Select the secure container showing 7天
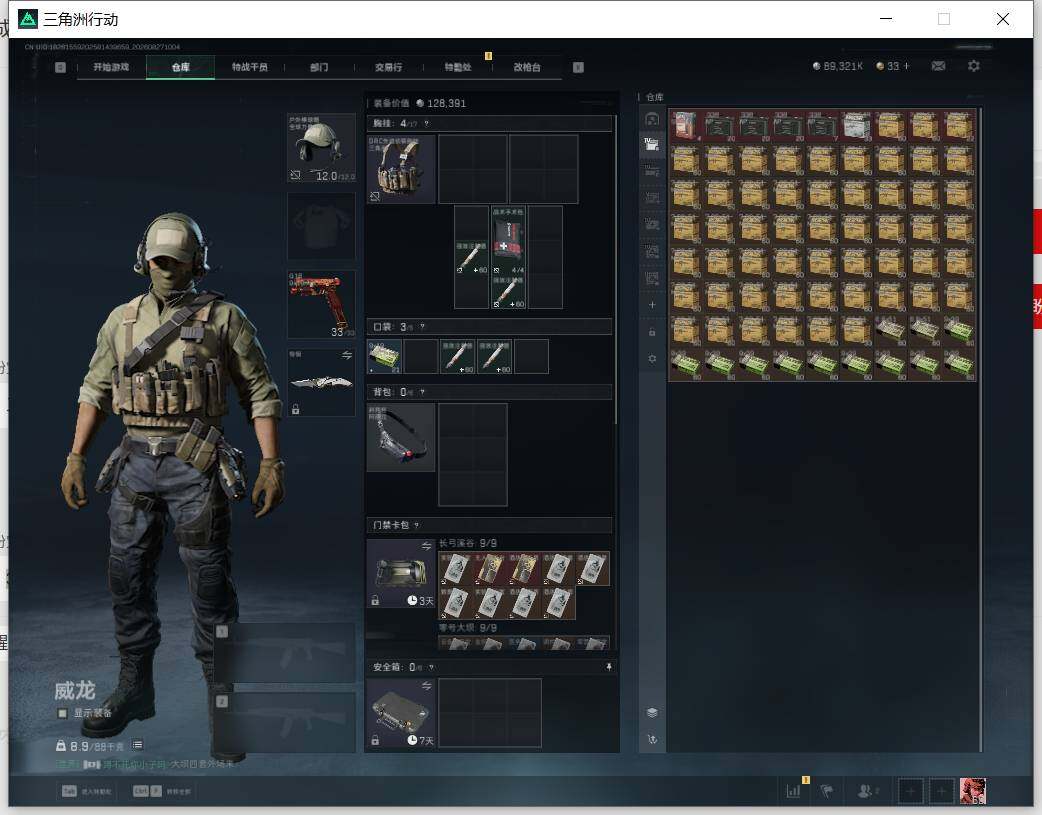The height and width of the screenshot is (815, 1042). click(x=401, y=713)
